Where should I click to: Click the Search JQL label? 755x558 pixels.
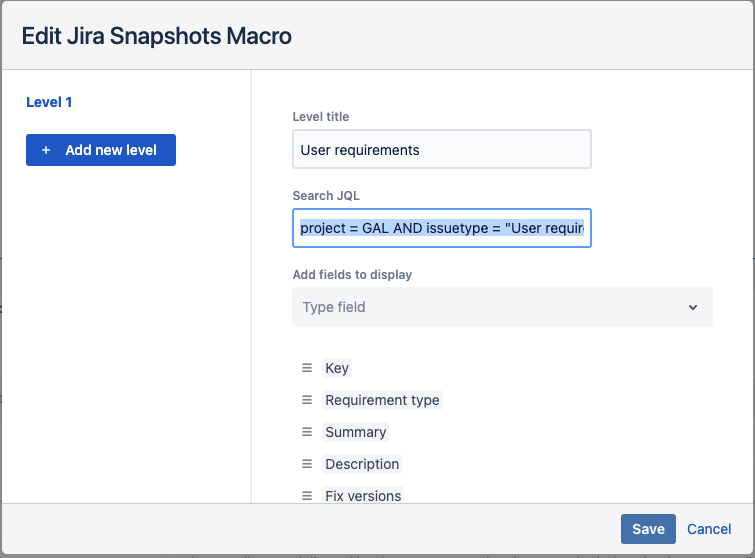tap(326, 195)
